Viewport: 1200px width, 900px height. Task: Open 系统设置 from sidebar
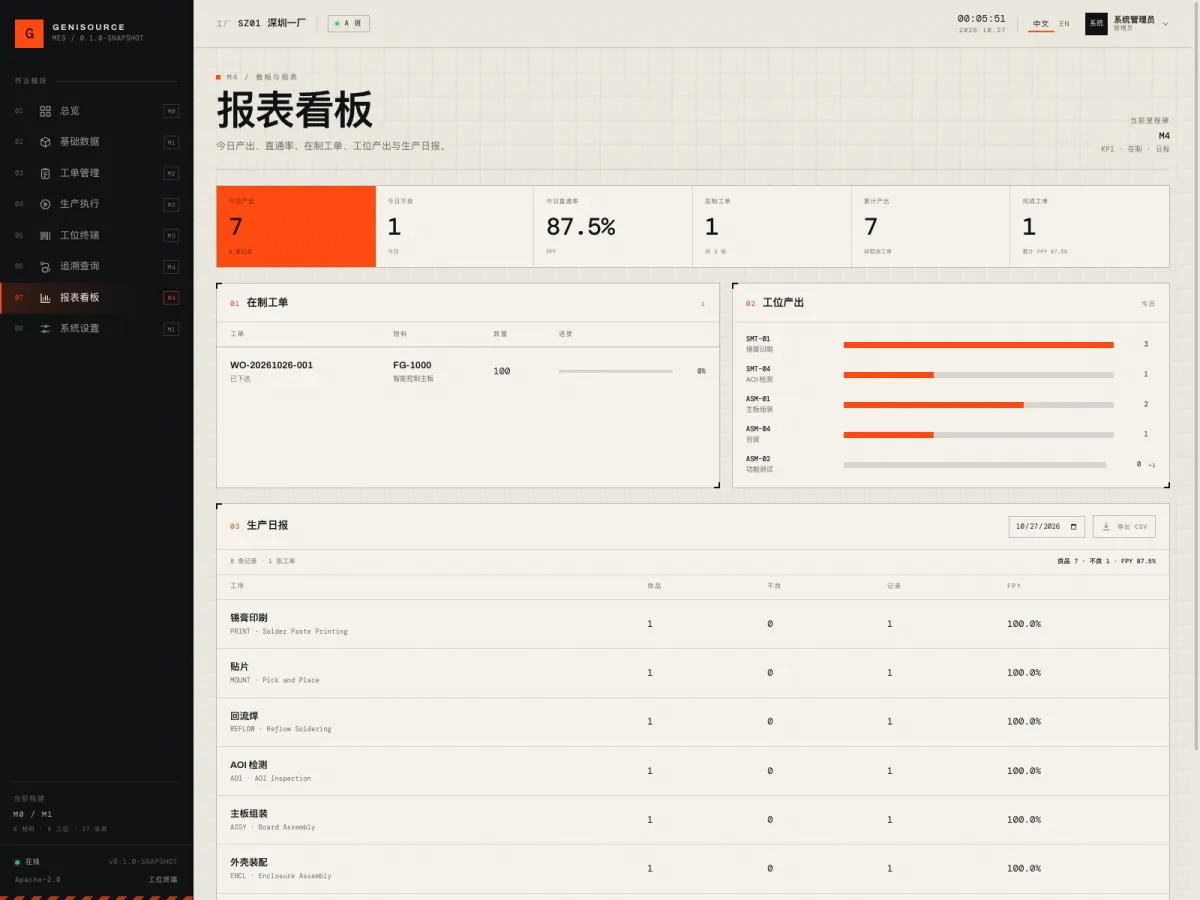pos(97,328)
